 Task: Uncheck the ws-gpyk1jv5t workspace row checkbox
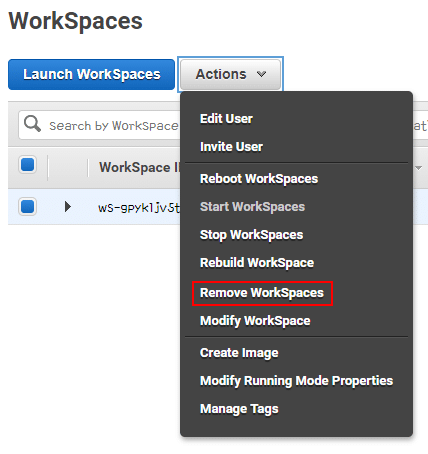[x=27, y=206]
